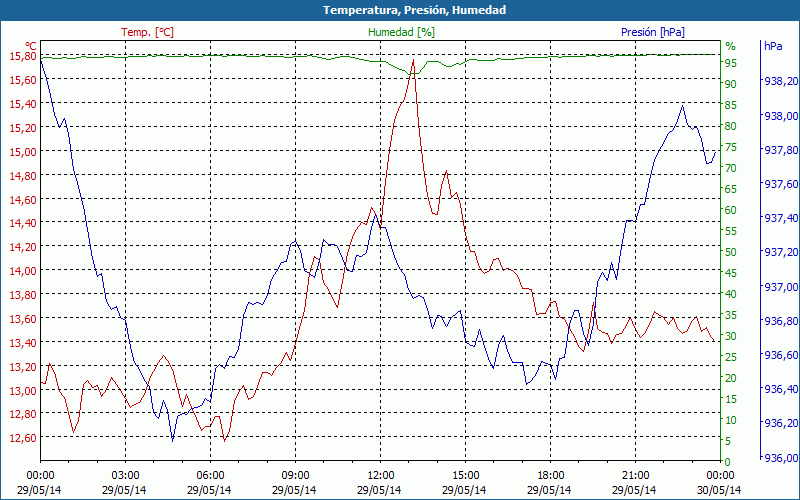This screenshot has width=800, height=500.
Task: Click temperature axis value 15,20
Action: [x=23, y=128]
